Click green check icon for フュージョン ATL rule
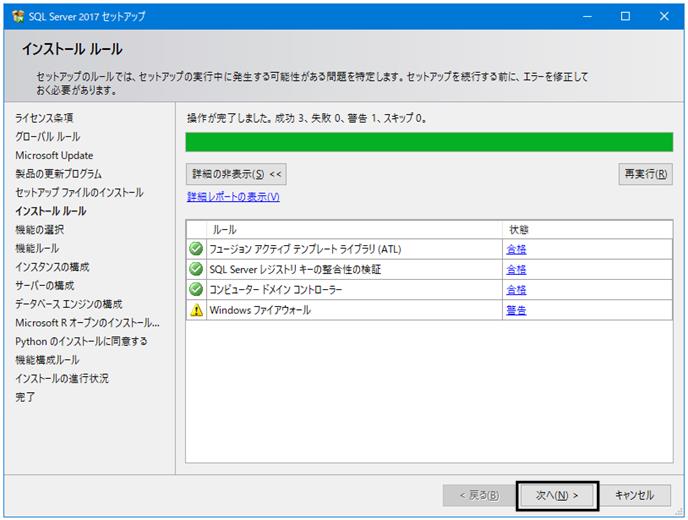 pyautogui.click(x=196, y=249)
